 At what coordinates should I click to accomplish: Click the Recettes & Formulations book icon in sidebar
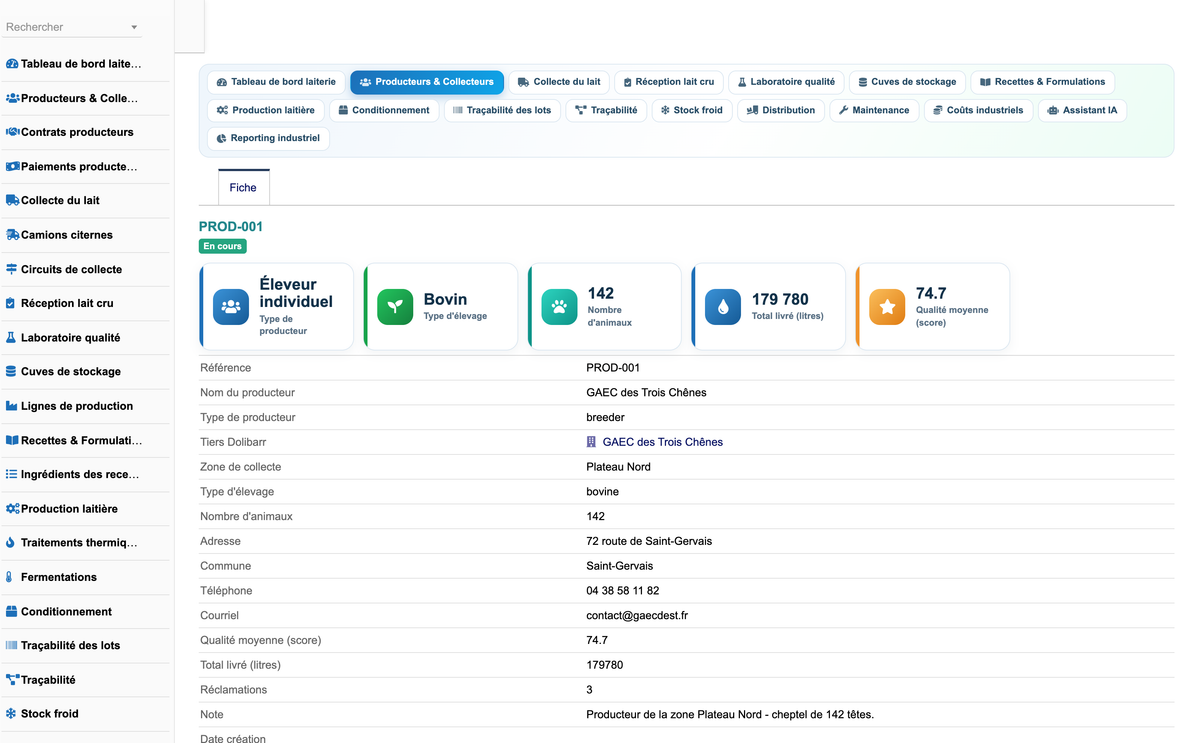click(12, 440)
